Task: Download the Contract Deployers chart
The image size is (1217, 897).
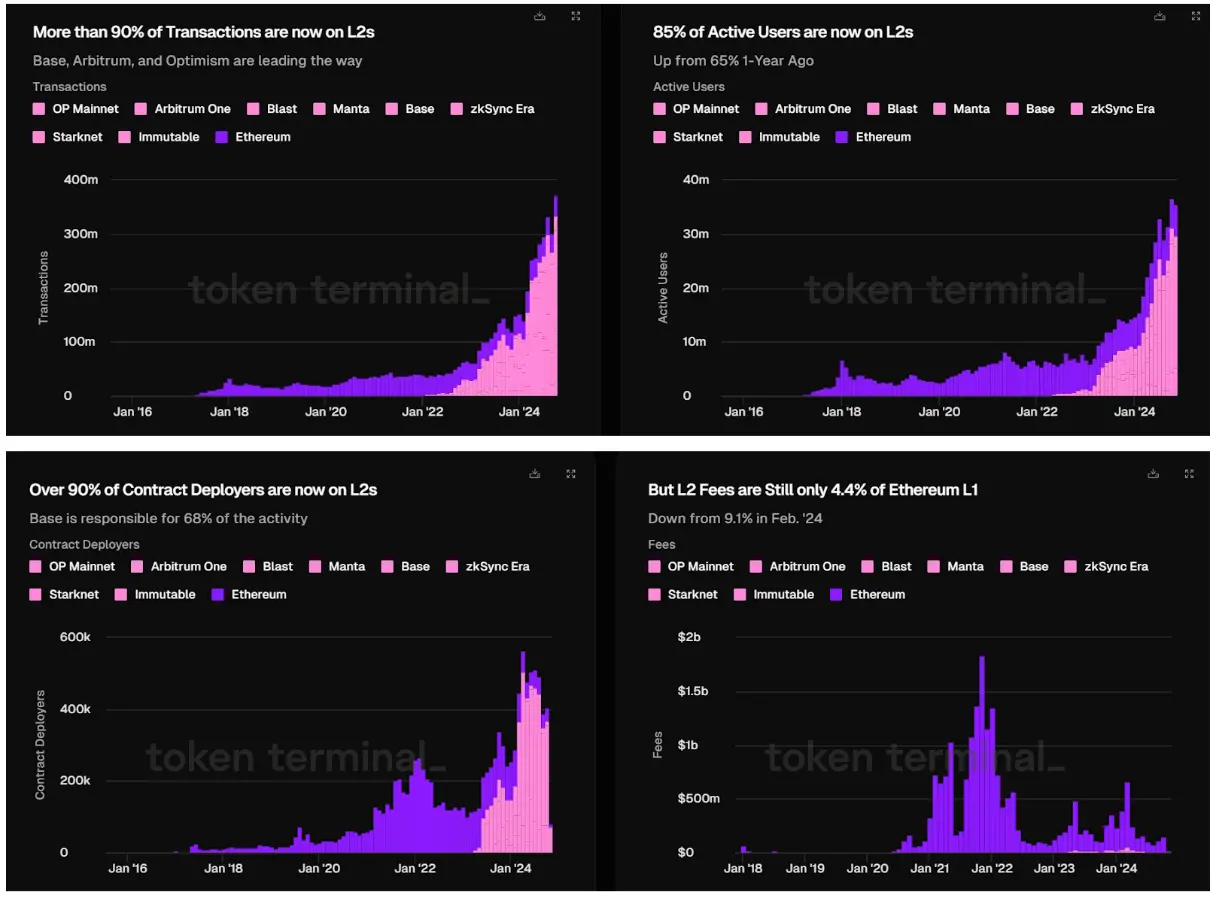Action: point(536,473)
